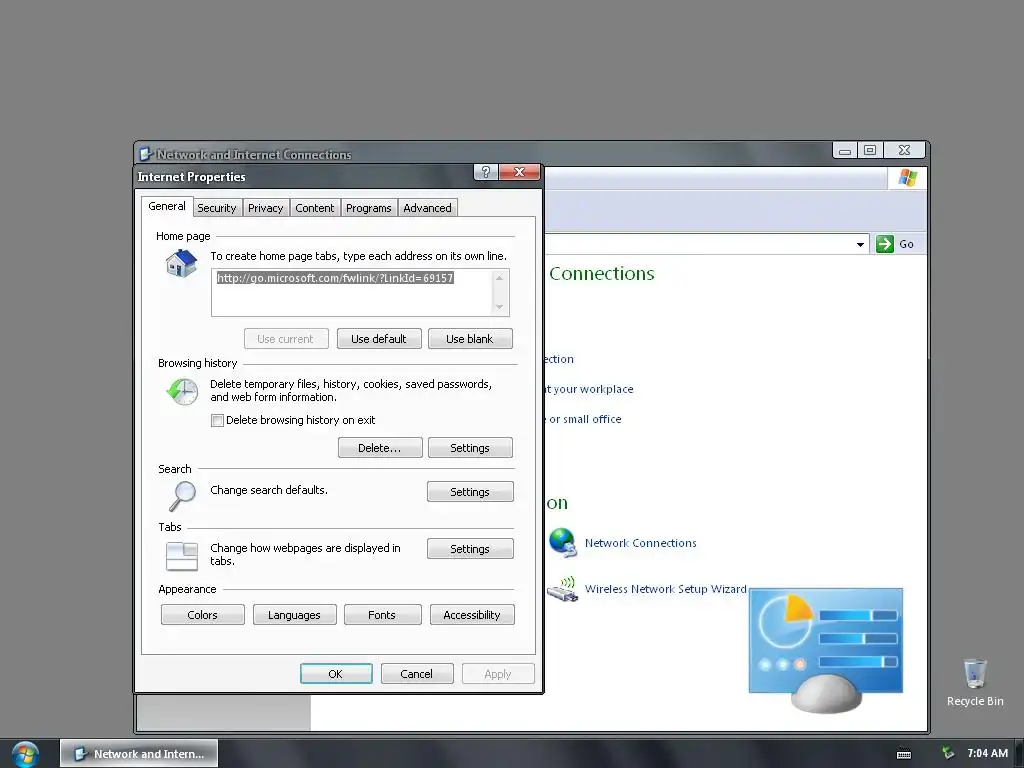This screenshot has height=768, width=1024.
Task: Click the help question mark button
Action: 485,172
